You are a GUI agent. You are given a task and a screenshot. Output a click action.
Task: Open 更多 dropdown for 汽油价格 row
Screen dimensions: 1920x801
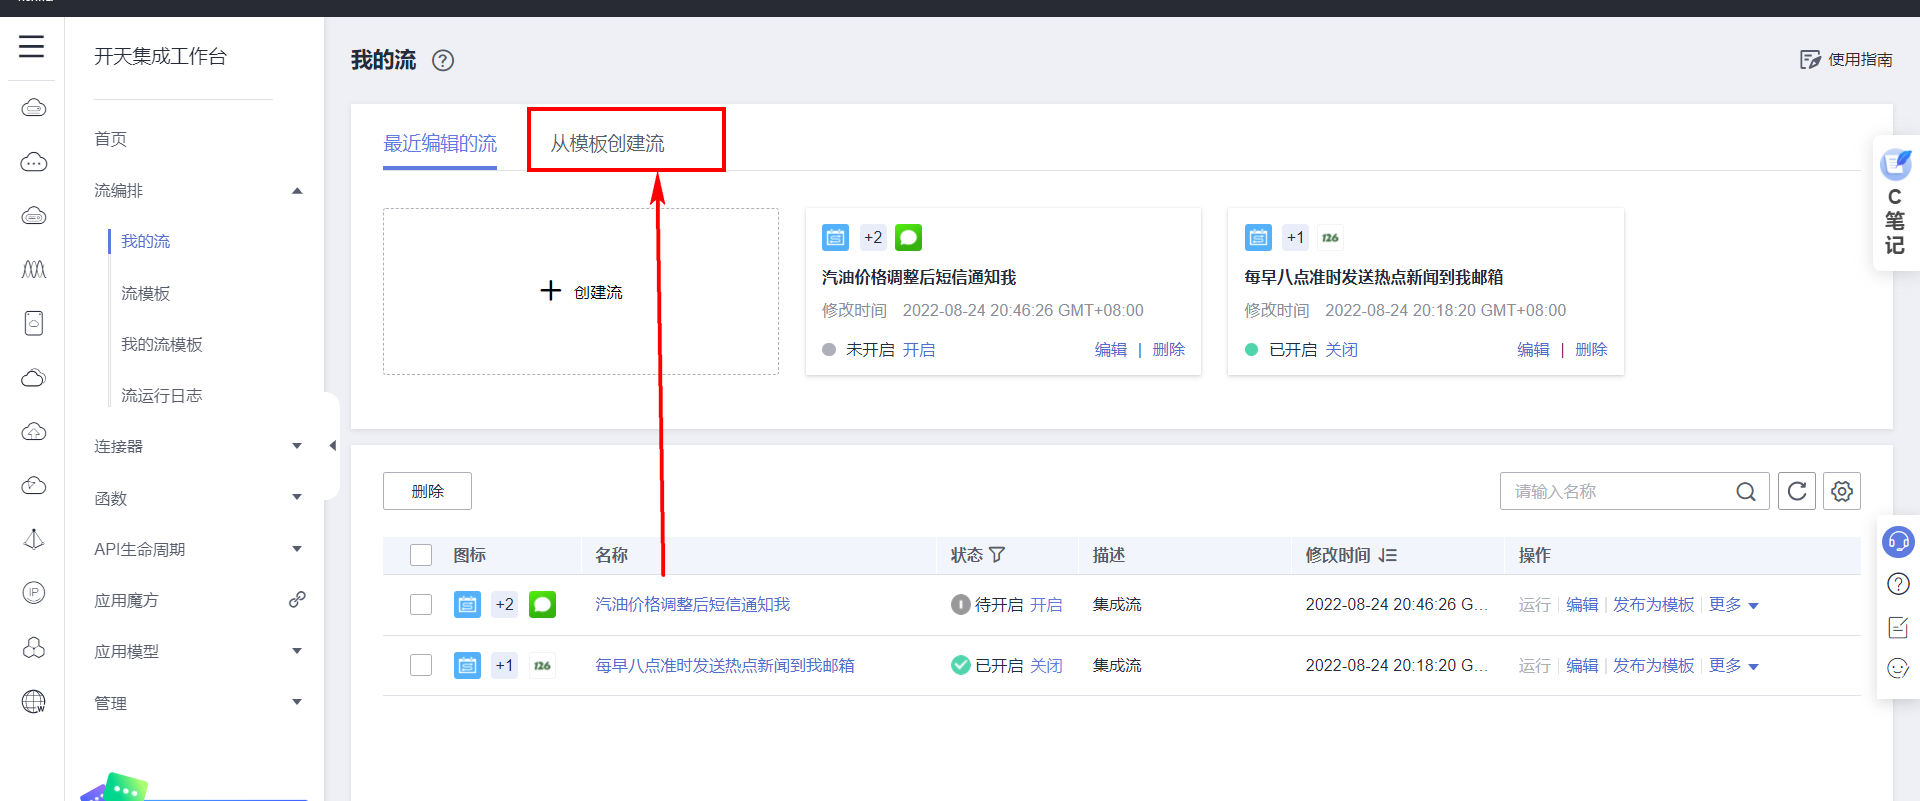pyautogui.click(x=1733, y=605)
